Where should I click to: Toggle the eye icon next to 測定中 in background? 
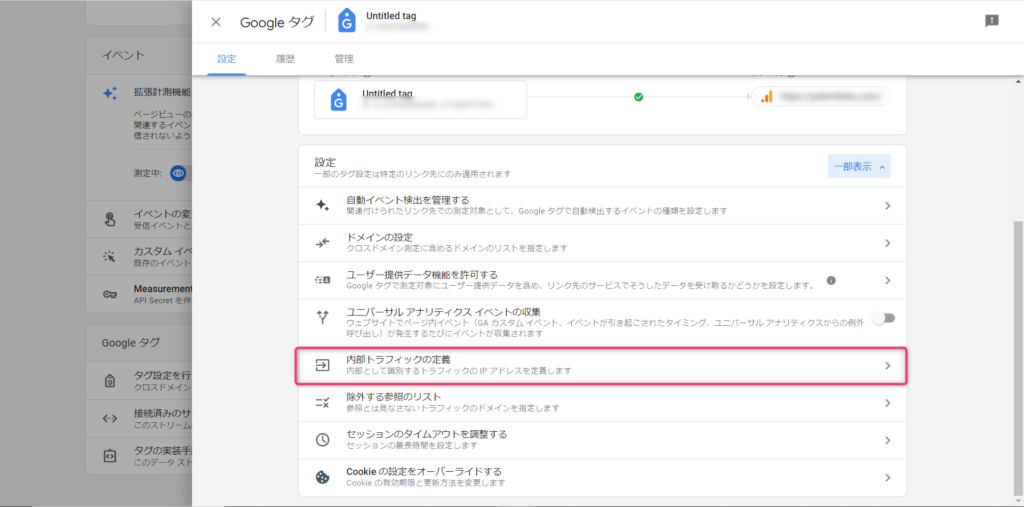point(178,173)
